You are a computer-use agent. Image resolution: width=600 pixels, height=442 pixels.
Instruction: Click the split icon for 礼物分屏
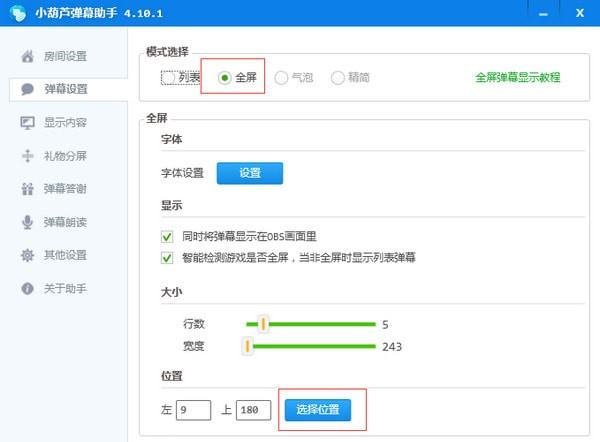pyautogui.click(x=27, y=156)
